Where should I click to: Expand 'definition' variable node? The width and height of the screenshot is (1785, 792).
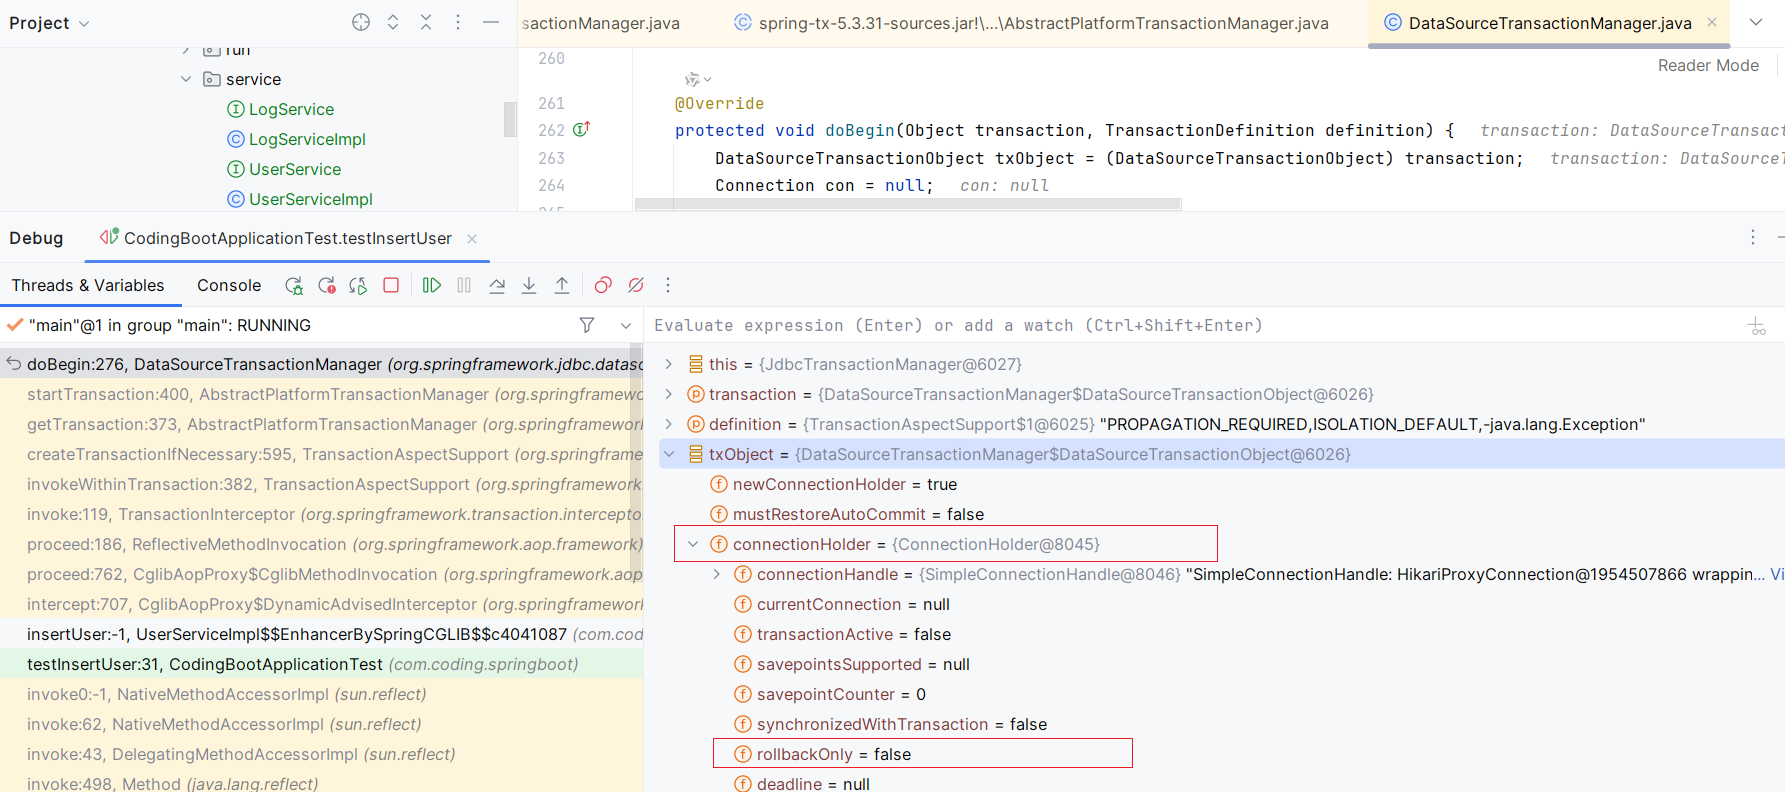(669, 424)
